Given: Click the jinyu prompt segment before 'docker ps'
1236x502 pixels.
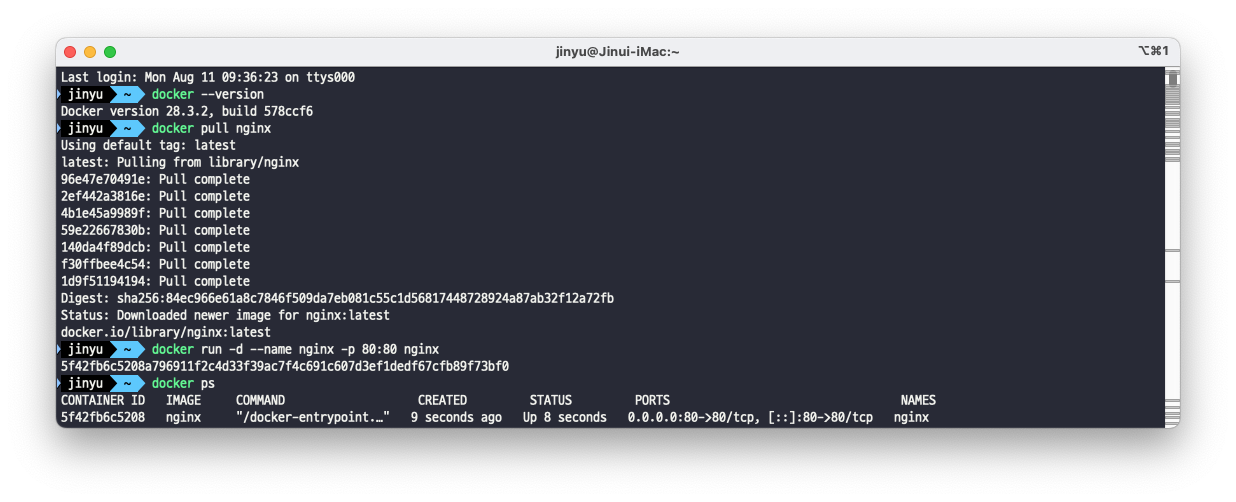Looking at the screenshot, I should (86, 383).
